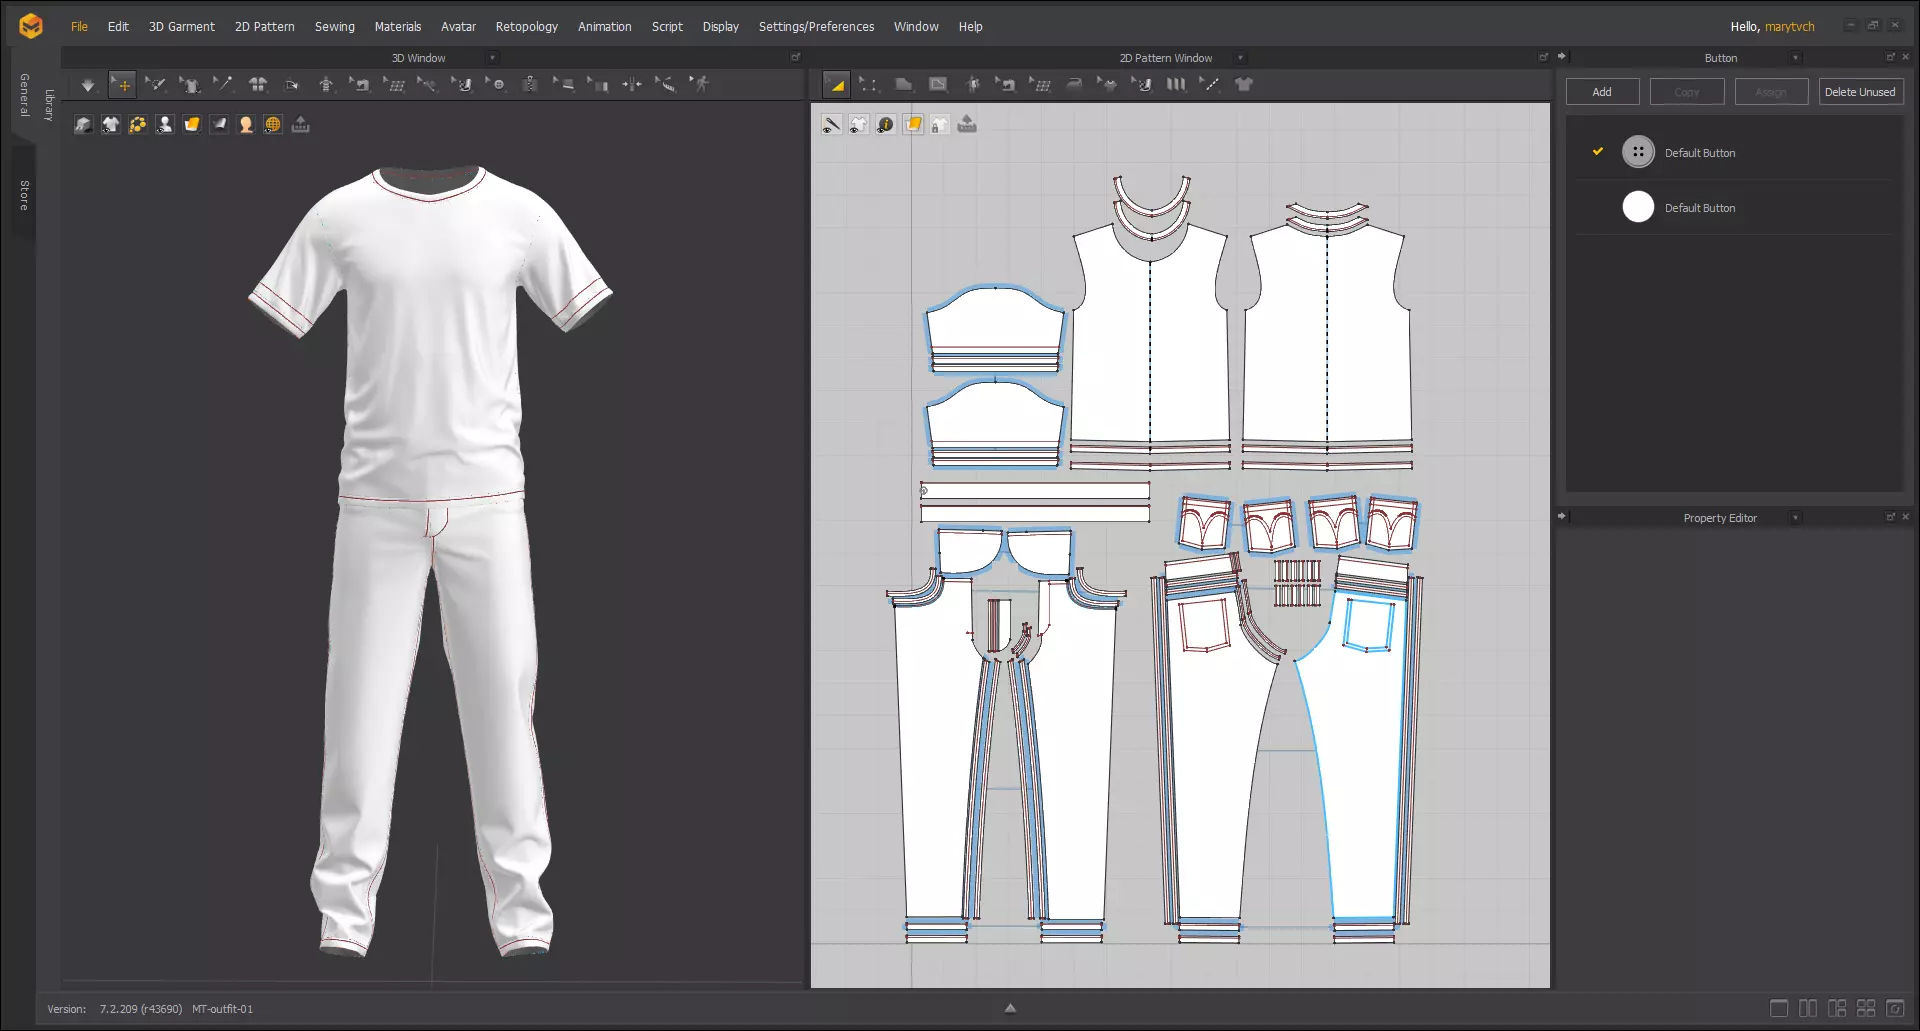Click the Delete Unused button
The width and height of the screenshot is (1920, 1031).
tap(1860, 92)
